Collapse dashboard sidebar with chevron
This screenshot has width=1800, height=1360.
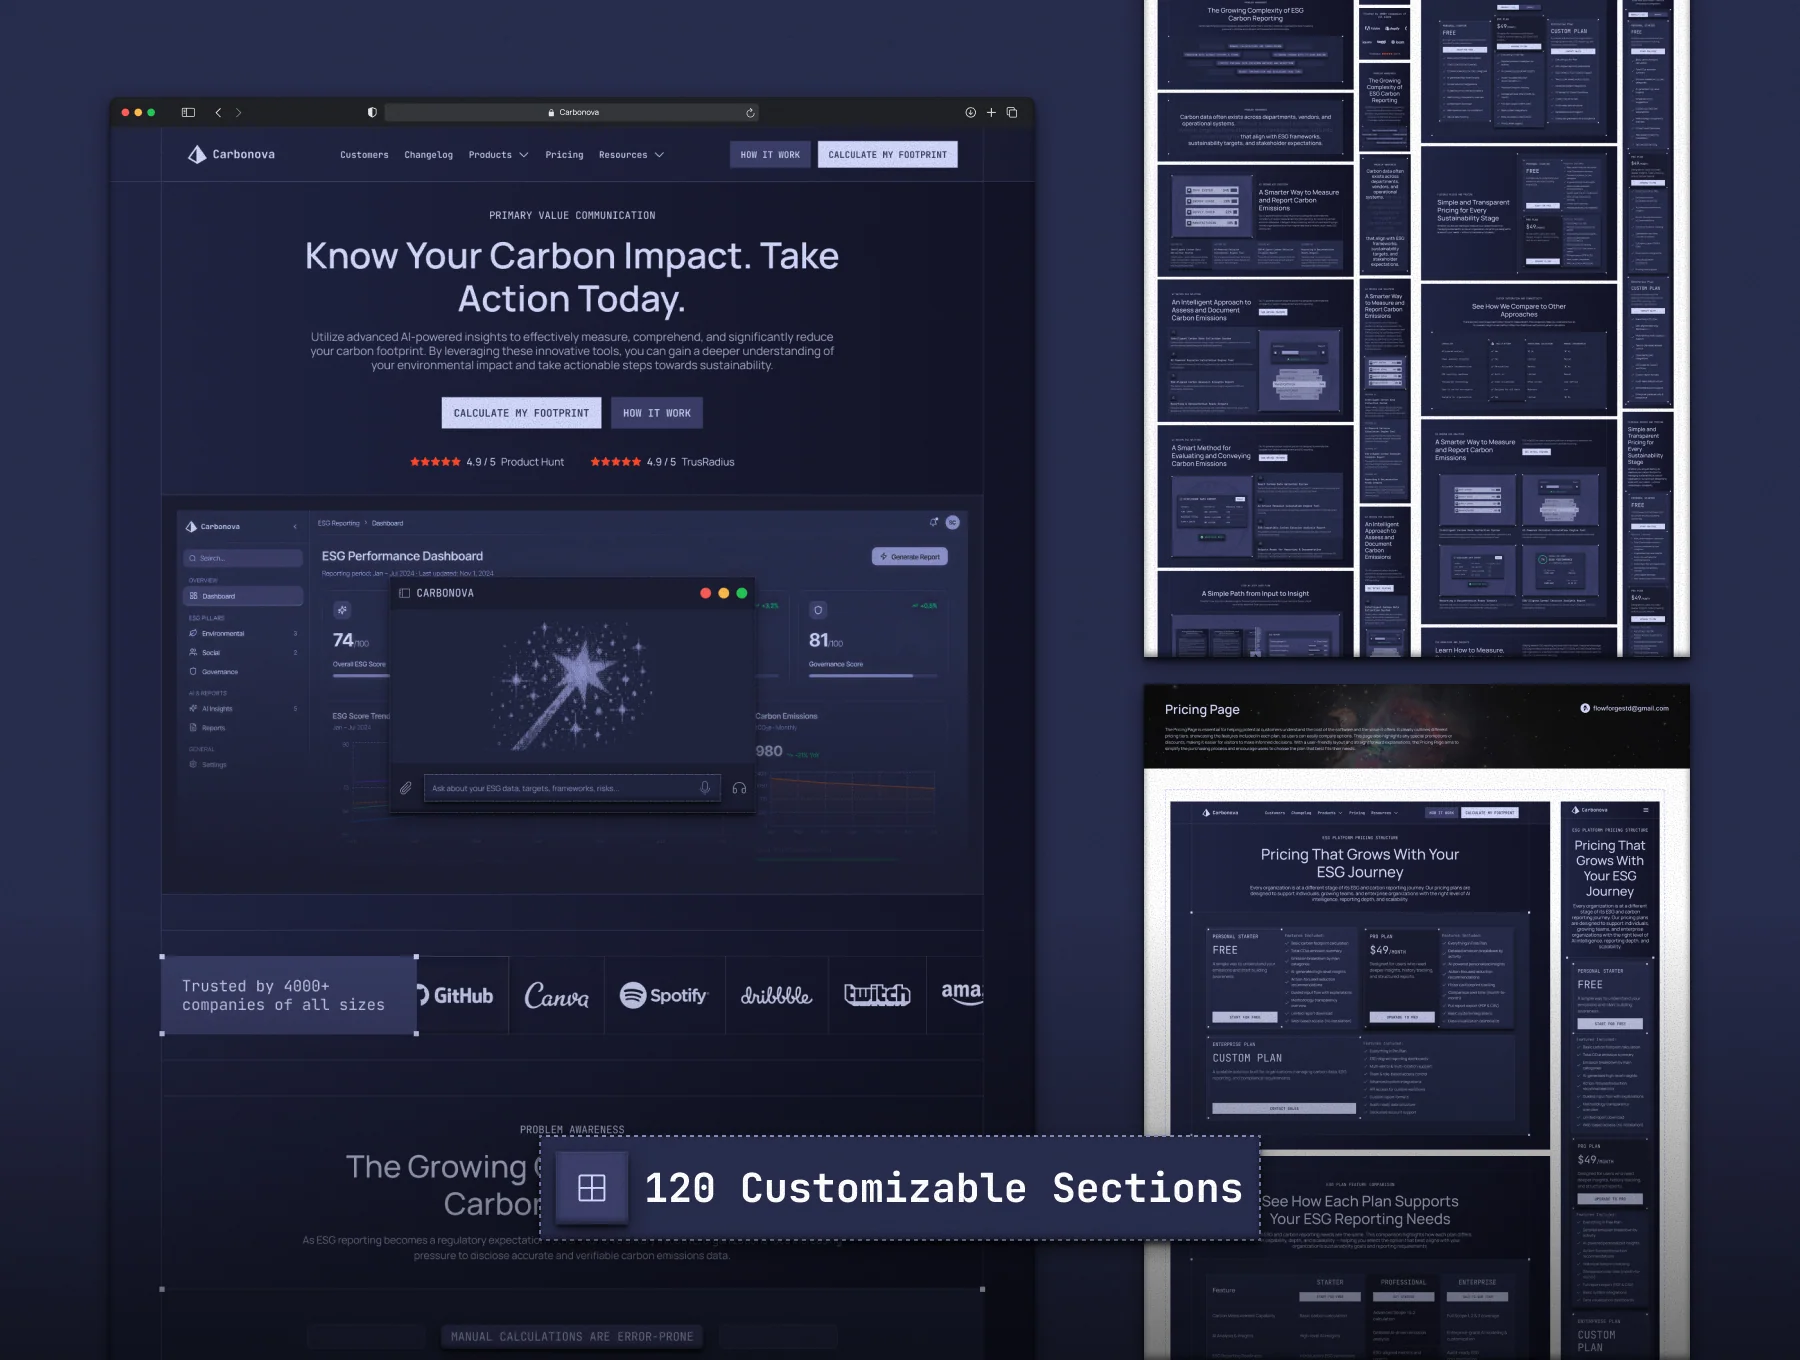(295, 527)
